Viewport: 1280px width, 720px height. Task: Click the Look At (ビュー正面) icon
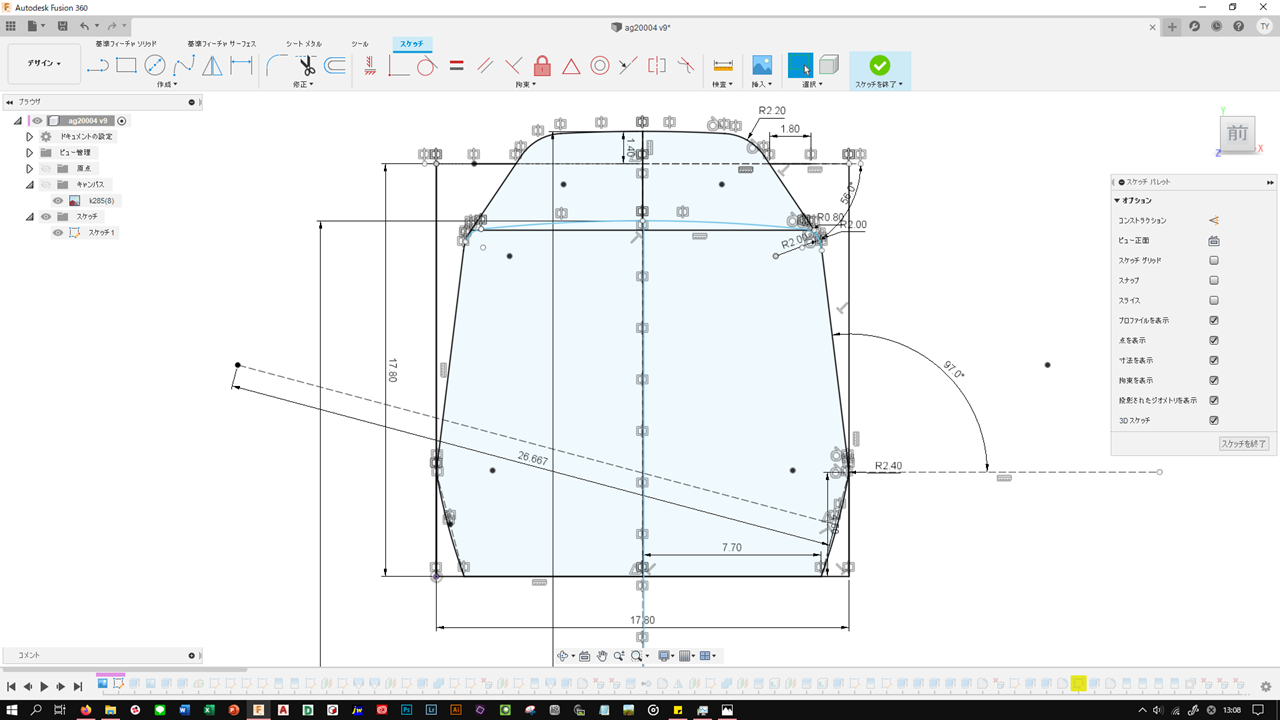1214,240
